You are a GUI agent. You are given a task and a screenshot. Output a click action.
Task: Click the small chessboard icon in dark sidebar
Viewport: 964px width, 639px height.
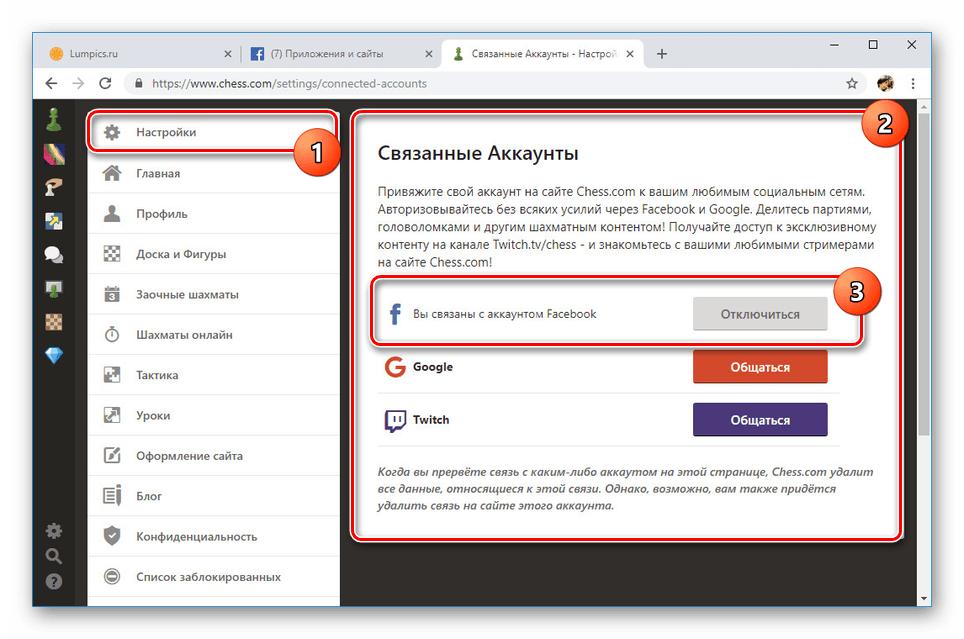[x=54, y=322]
